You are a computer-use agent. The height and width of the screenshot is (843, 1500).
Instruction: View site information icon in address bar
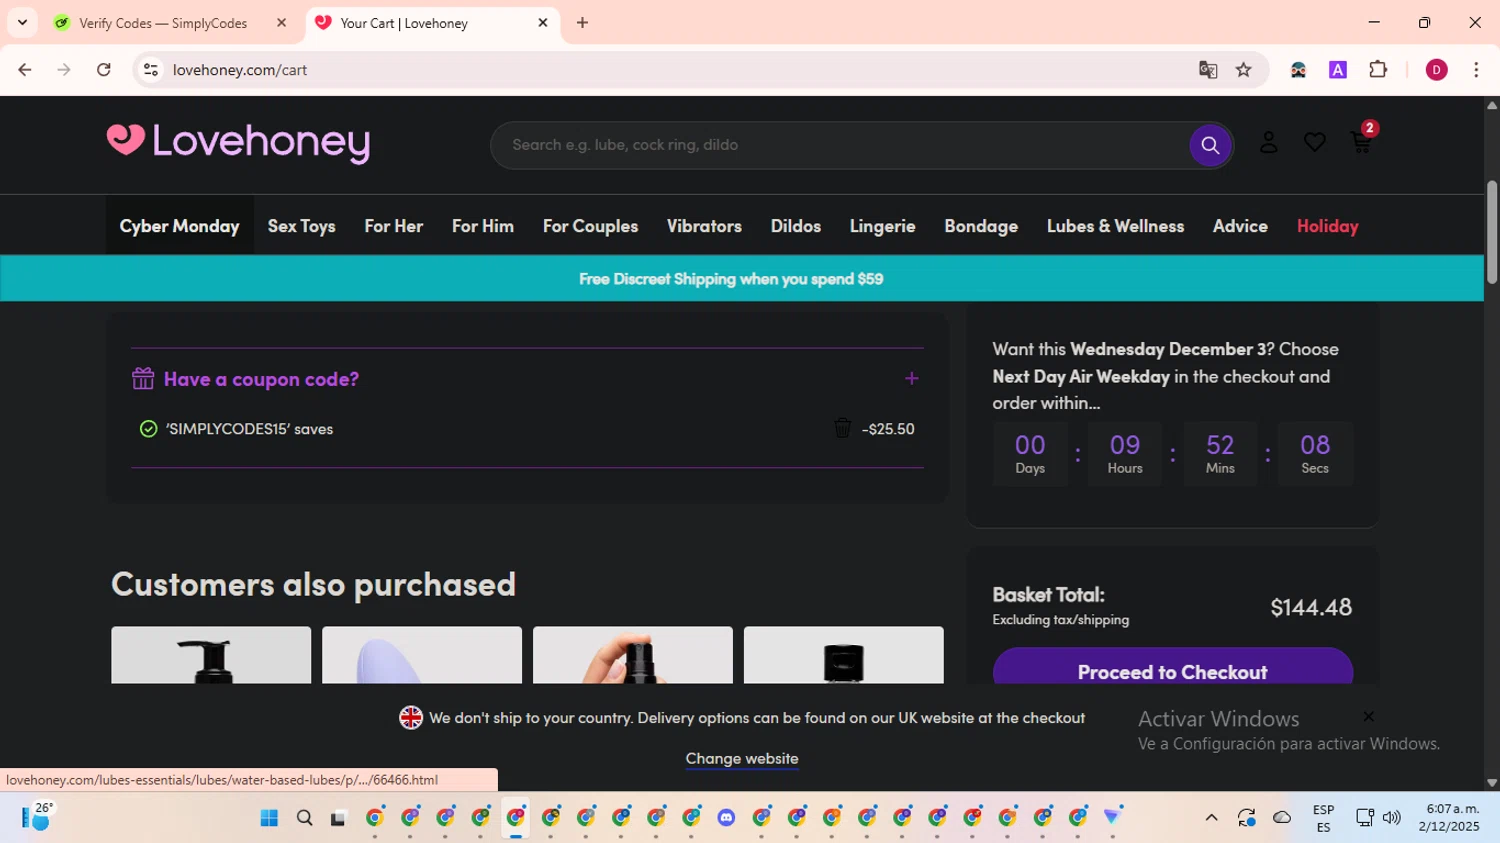coord(151,69)
